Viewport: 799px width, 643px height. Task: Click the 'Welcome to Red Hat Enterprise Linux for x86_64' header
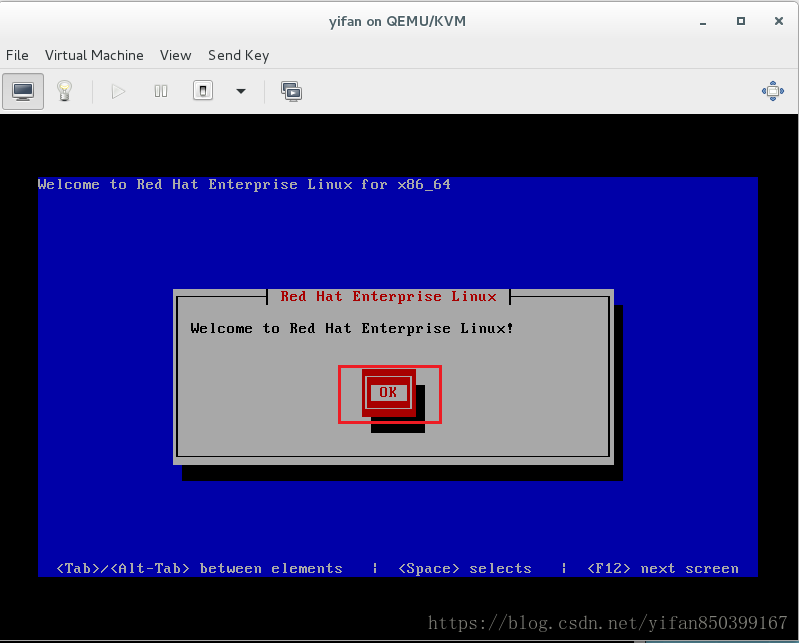tap(244, 184)
